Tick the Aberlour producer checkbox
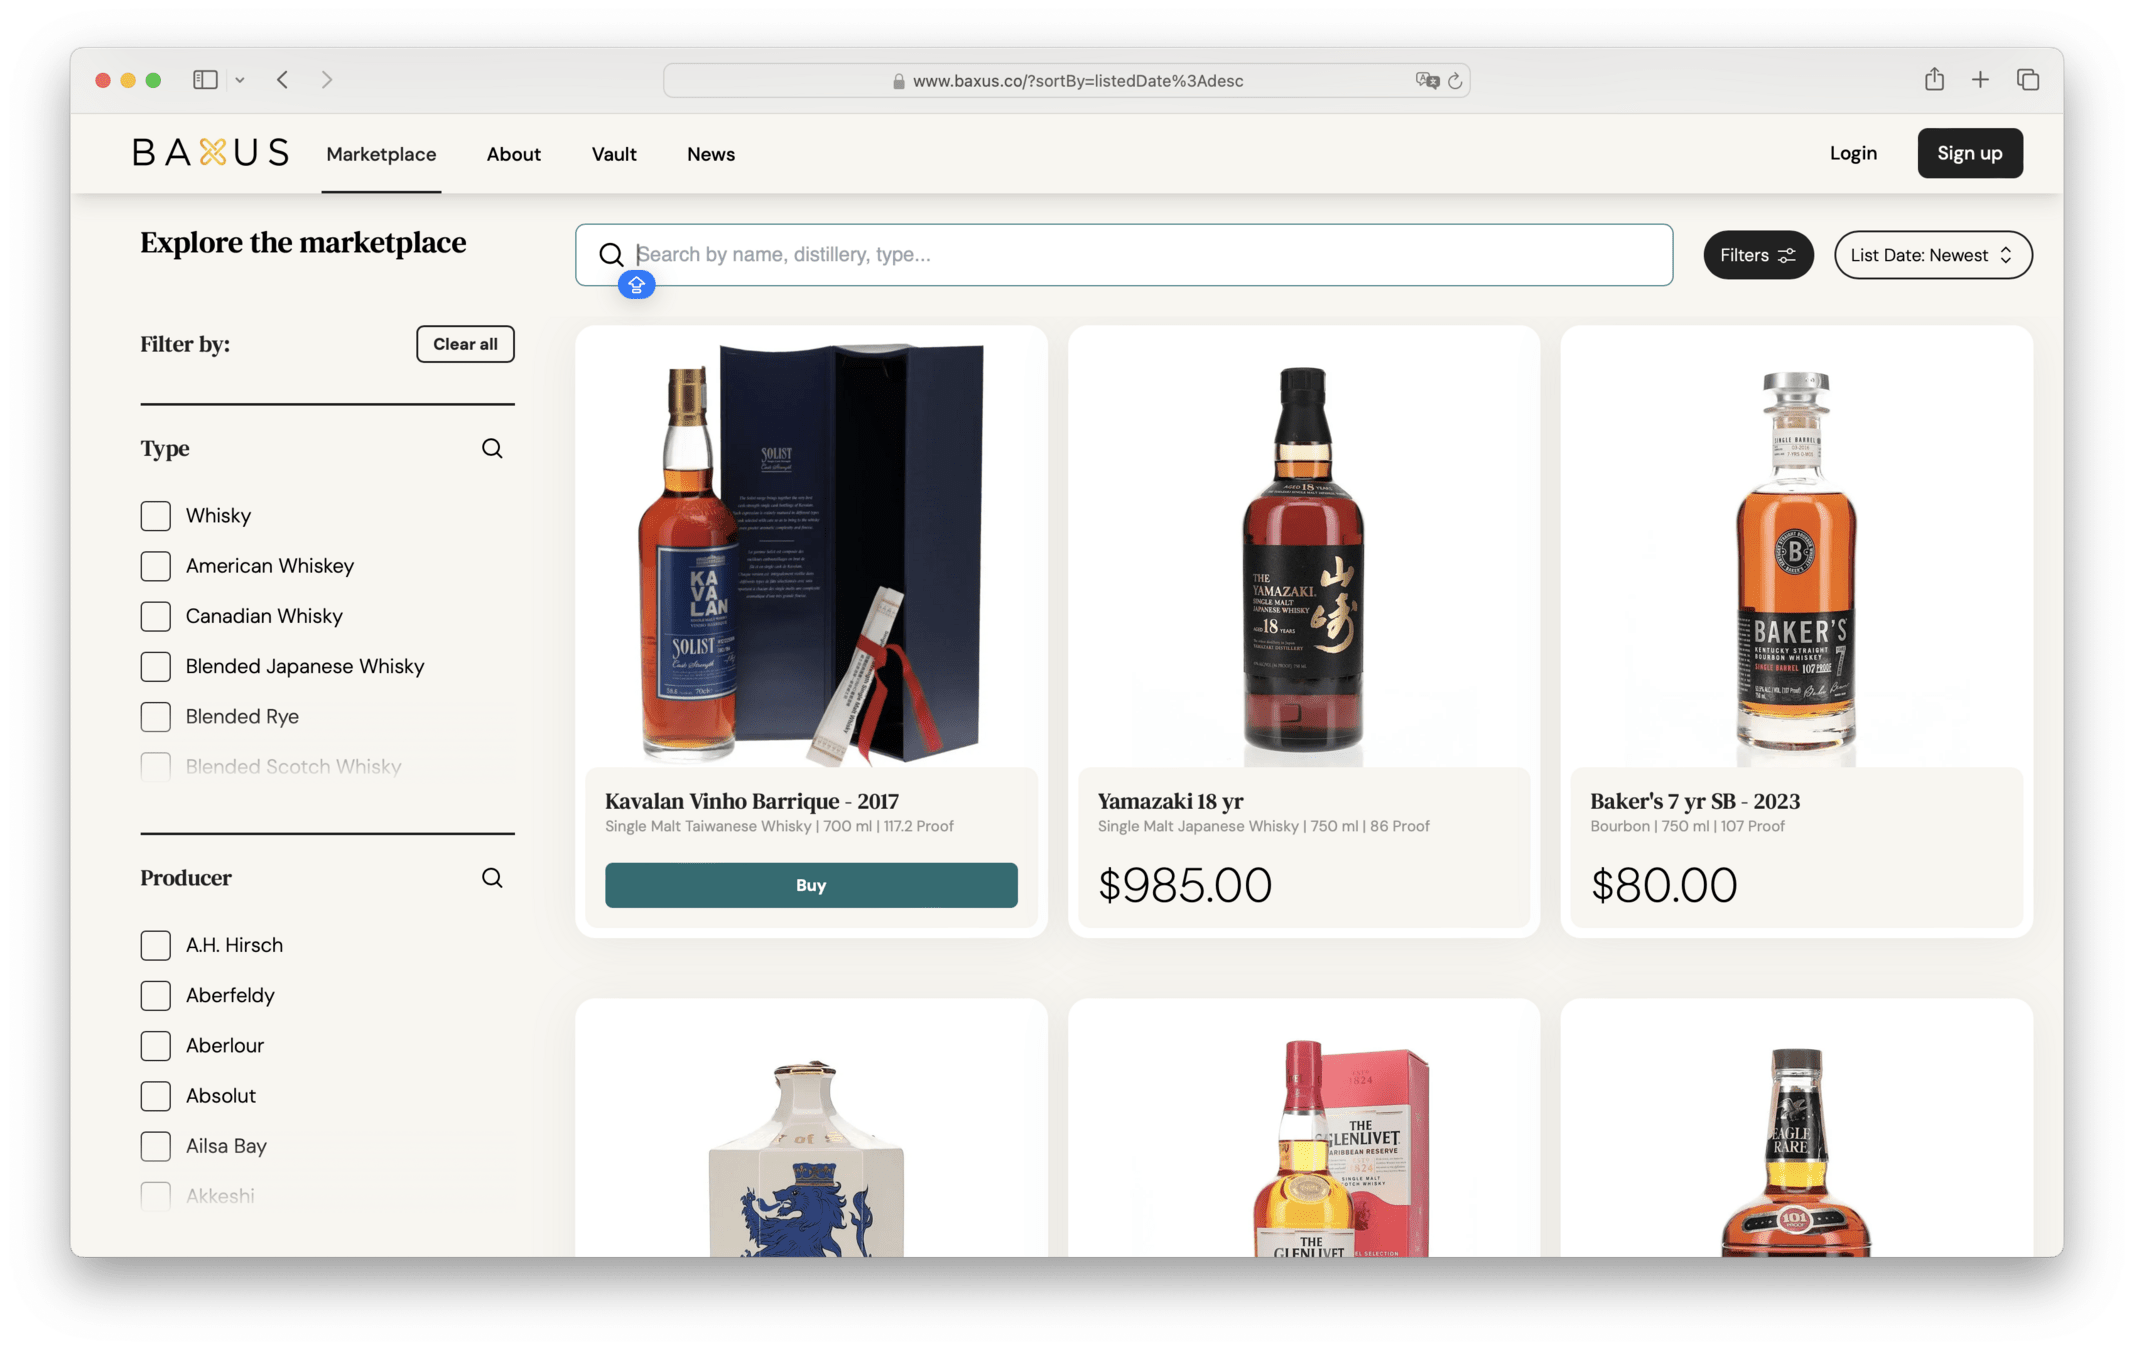The height and width of the screenshot is (1350, 2134). tap(156, 1046)
